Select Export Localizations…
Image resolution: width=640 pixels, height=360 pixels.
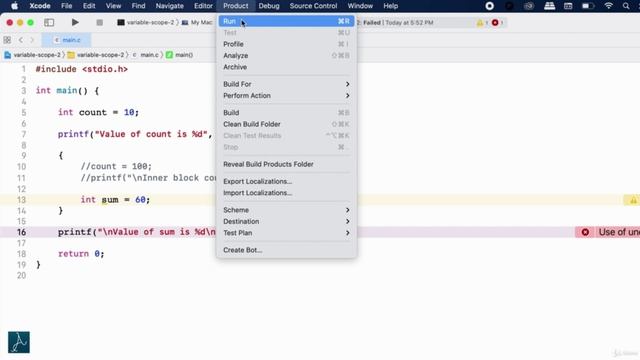pyautogui.click(x=286, y=181)
